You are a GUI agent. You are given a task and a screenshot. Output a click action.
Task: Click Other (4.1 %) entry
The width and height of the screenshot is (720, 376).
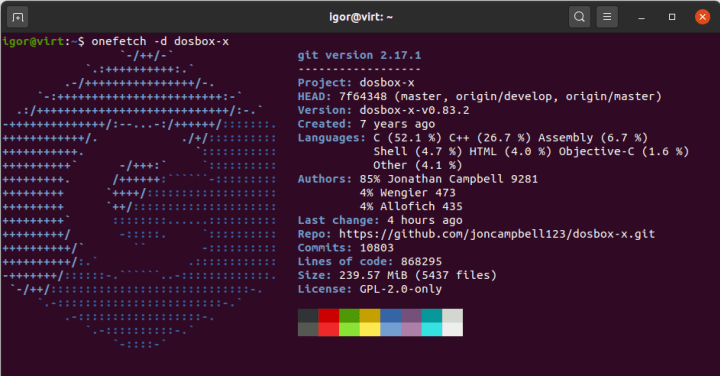point(417,165)
